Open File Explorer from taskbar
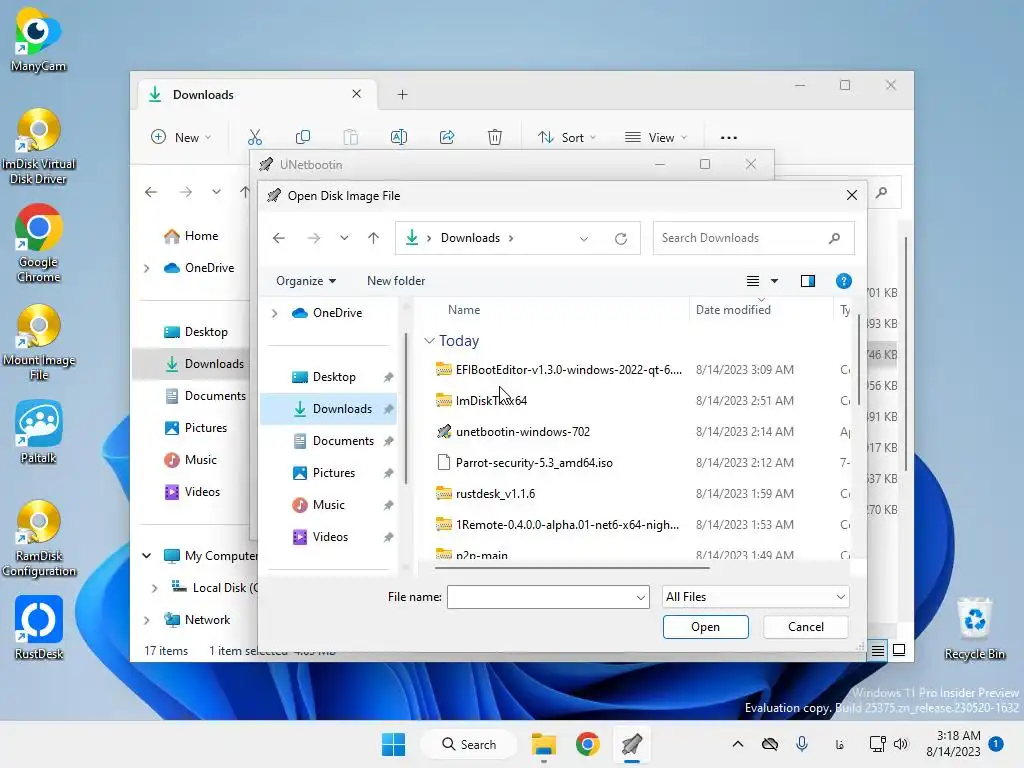 click(543, 744)
